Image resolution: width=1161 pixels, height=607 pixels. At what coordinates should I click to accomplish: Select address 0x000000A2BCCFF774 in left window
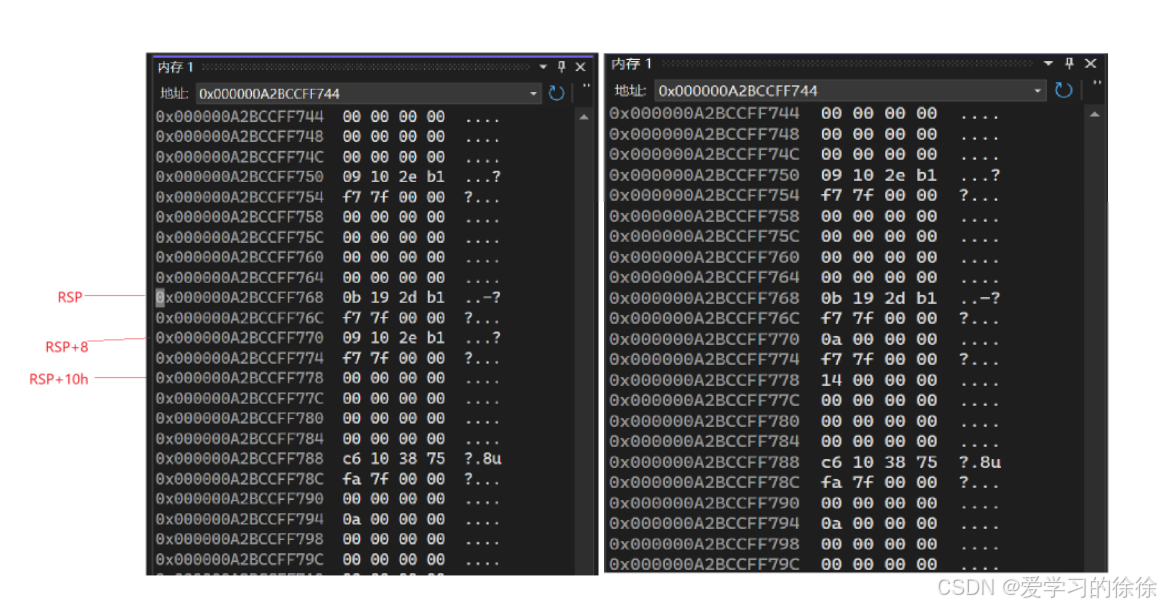pyautogui.click(x=239, y=358)
